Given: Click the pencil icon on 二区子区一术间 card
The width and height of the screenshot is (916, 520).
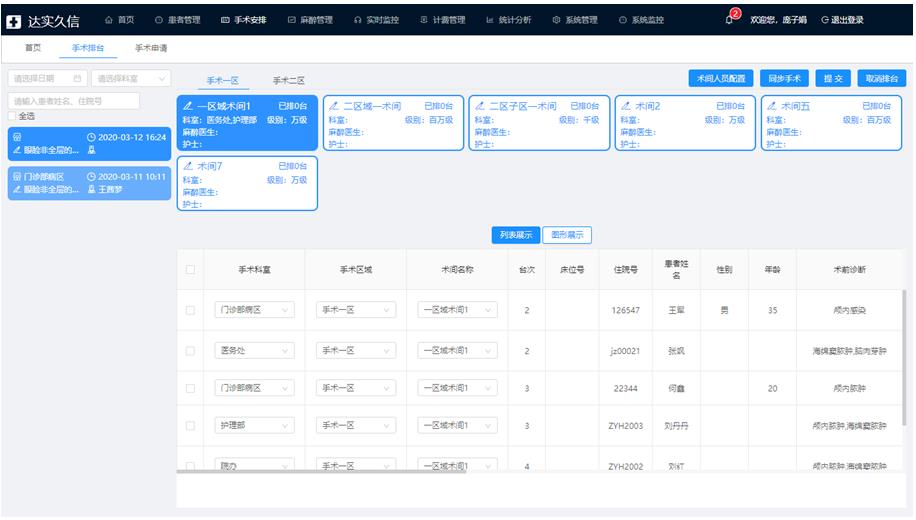Looking at the screenshot, I should pyautogui.click(x=479, y=106).
